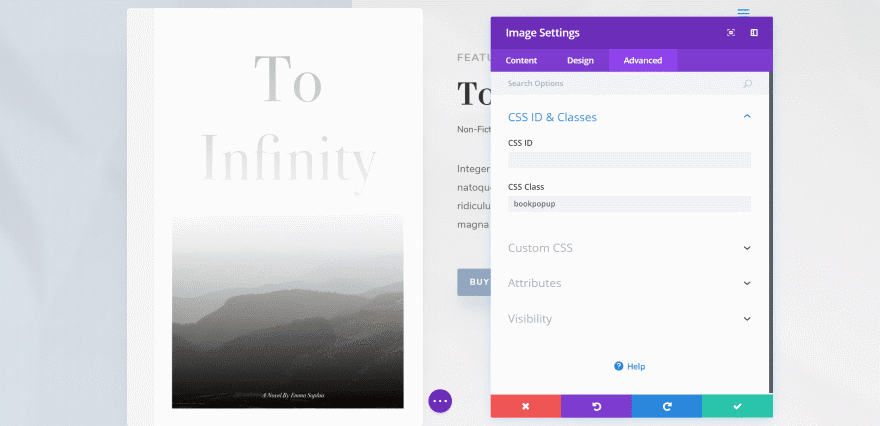Open the hamburger menu above the settings panel

(x=744, y=12)
